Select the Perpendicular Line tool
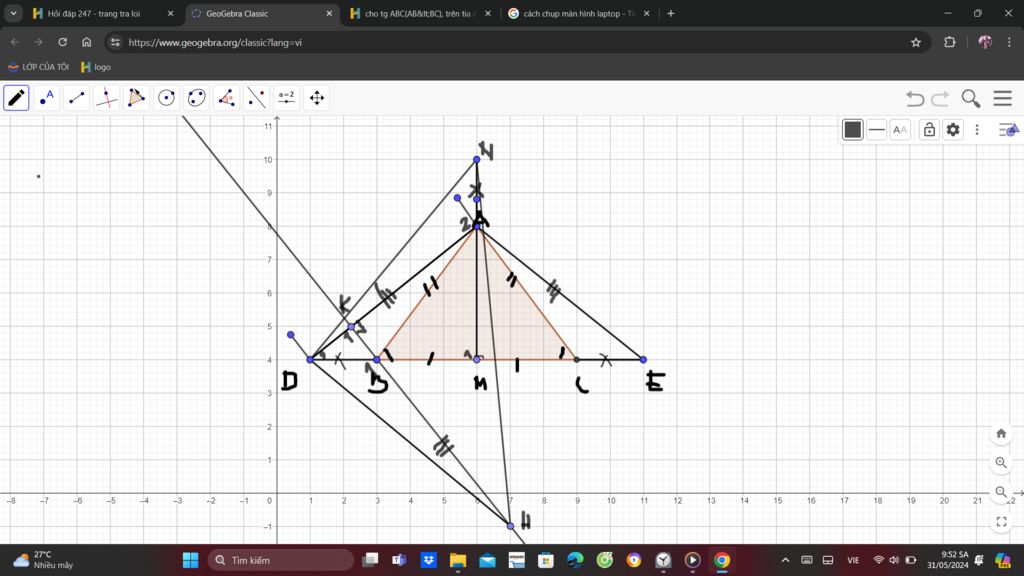1024x576 pixels. (x=107, y=98)
